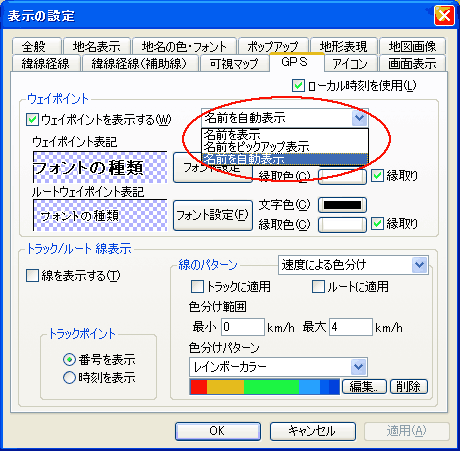This screenshot has height=451, width=460.
Task: Select 番号を表示 radio button
Action: pyautogui.click(x=69, y=359)
